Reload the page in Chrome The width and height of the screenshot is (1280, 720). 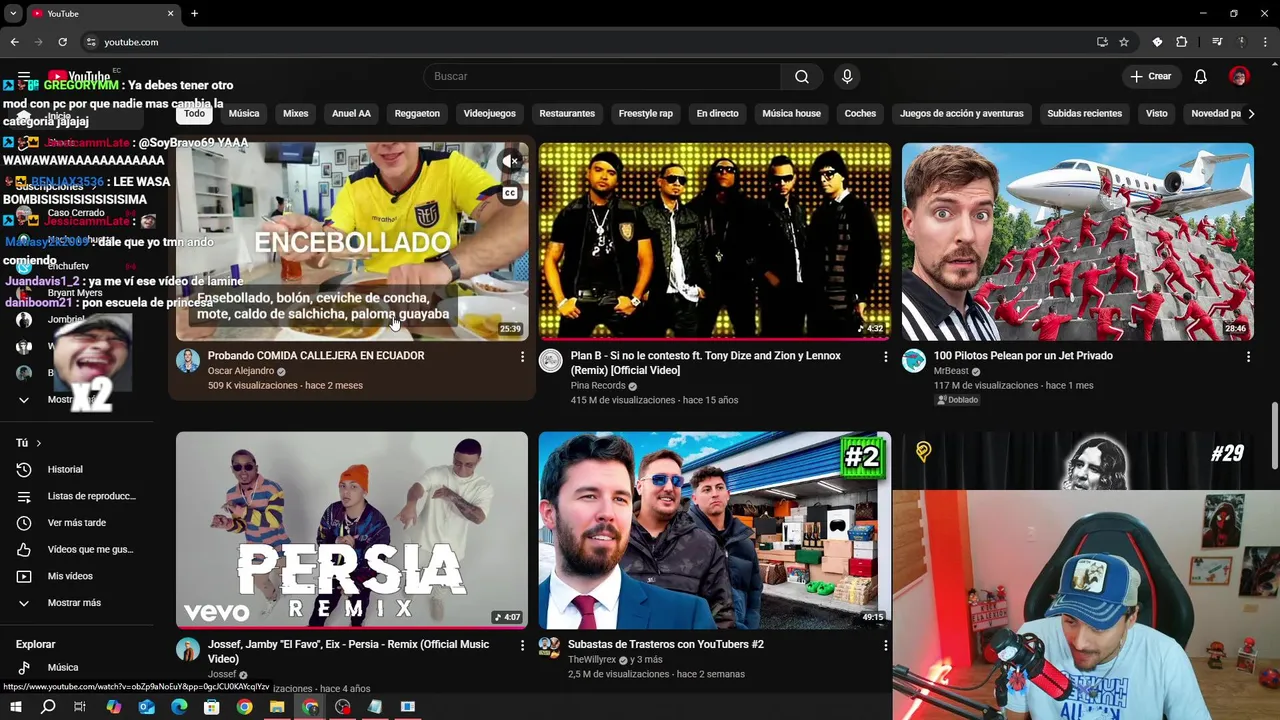click(x=62, y=42)
